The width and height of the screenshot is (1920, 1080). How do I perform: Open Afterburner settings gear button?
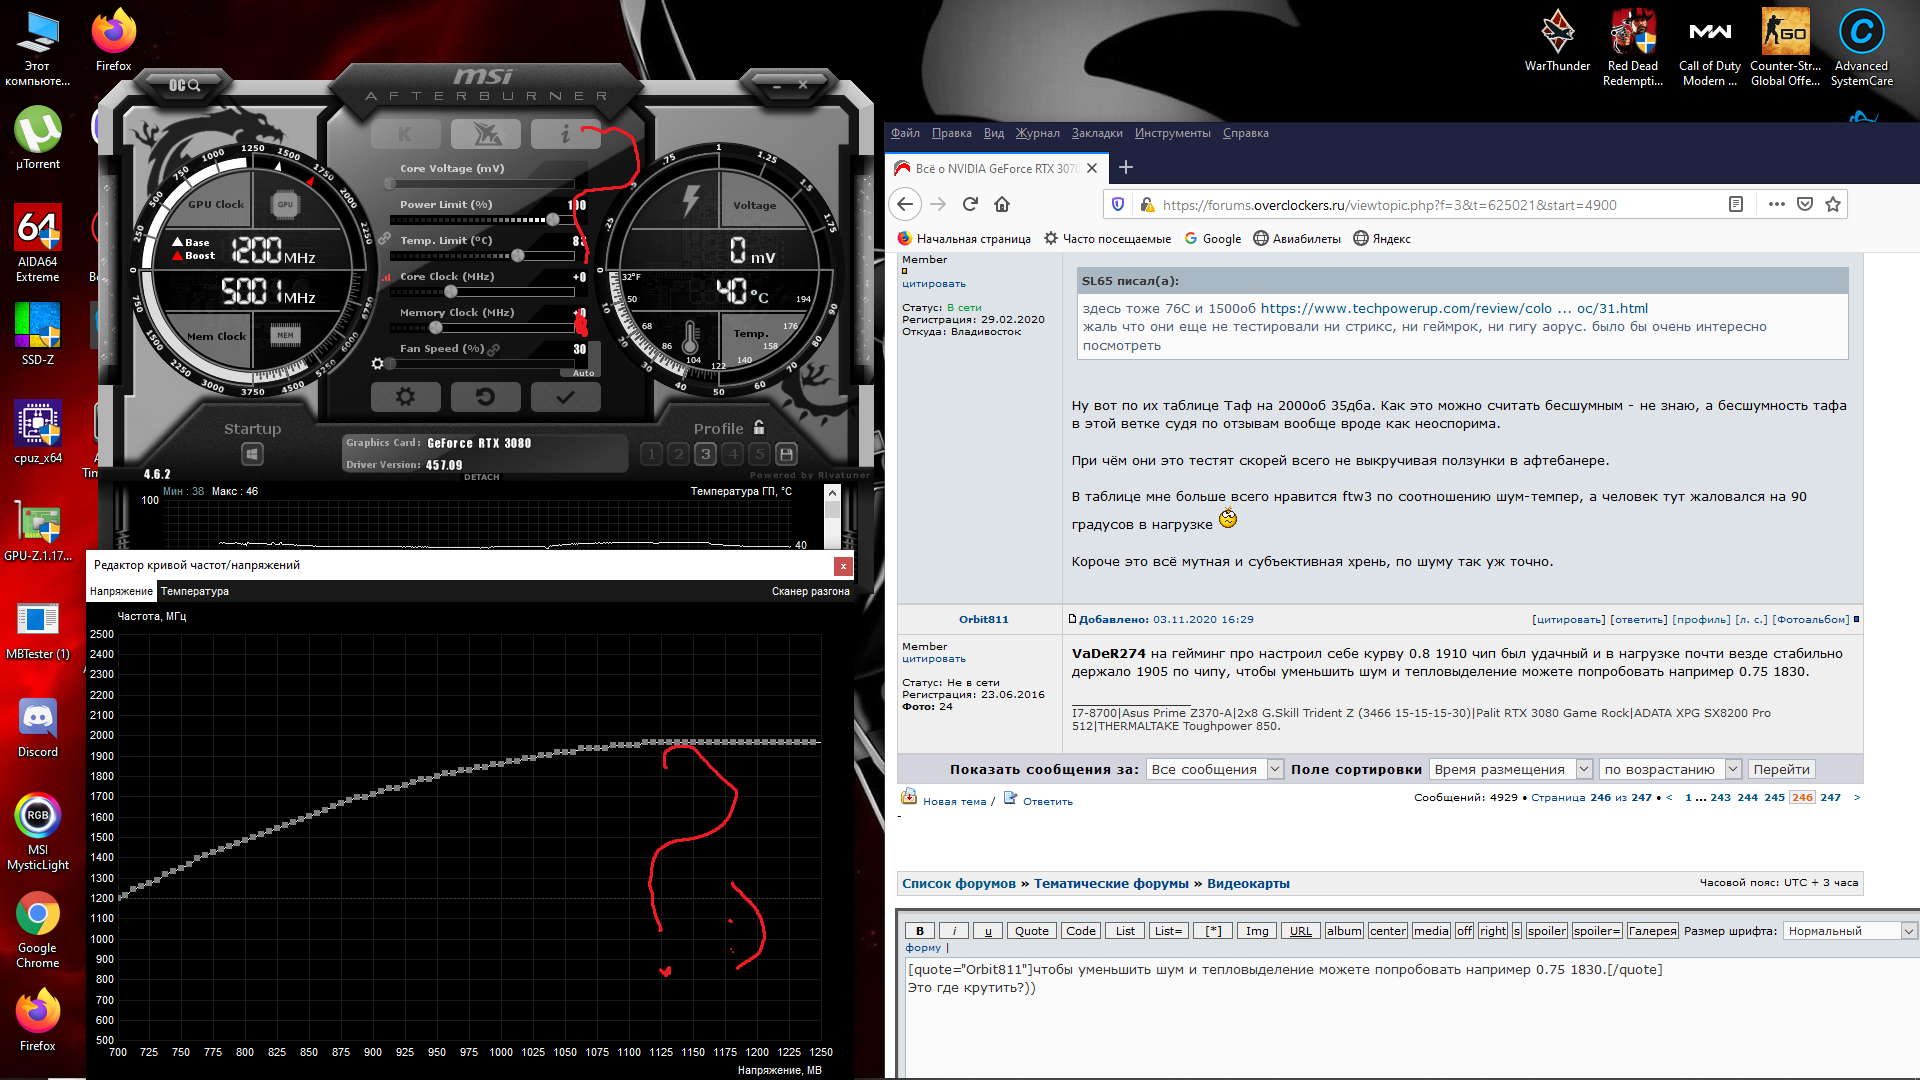pyautogui.click(x=405, y=397)
